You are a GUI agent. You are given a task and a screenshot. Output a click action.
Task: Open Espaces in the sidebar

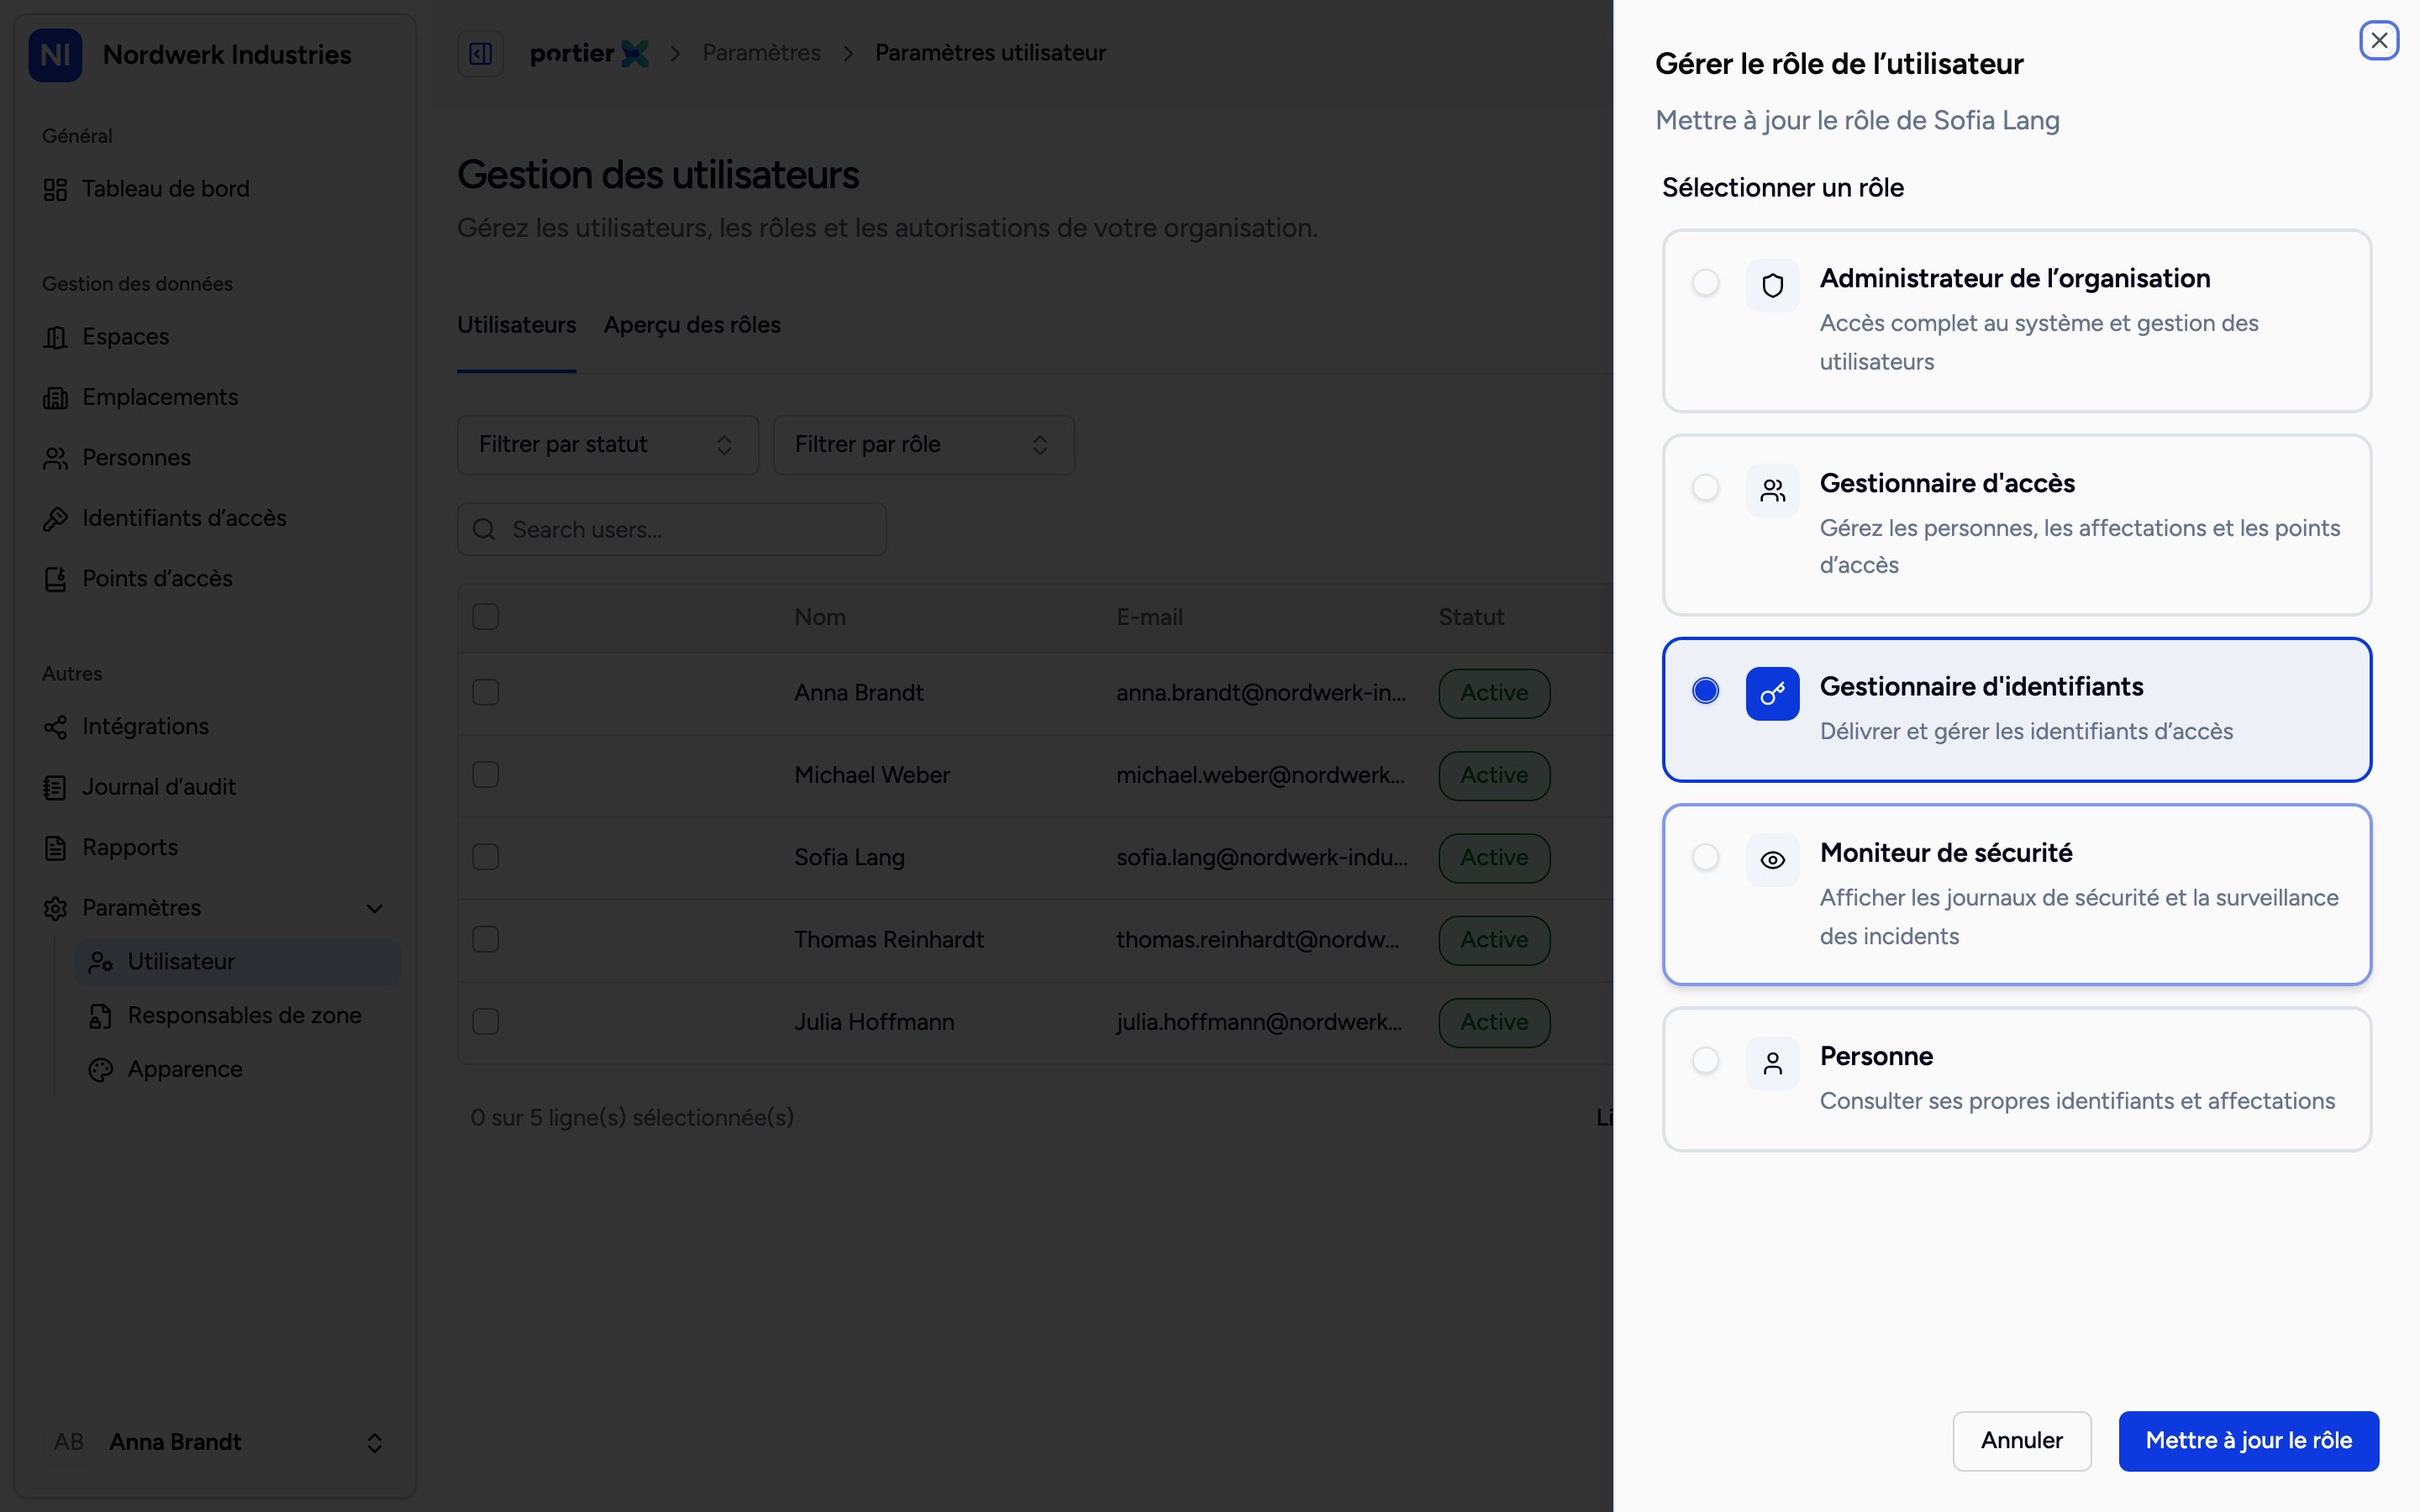tap(215, 337)
